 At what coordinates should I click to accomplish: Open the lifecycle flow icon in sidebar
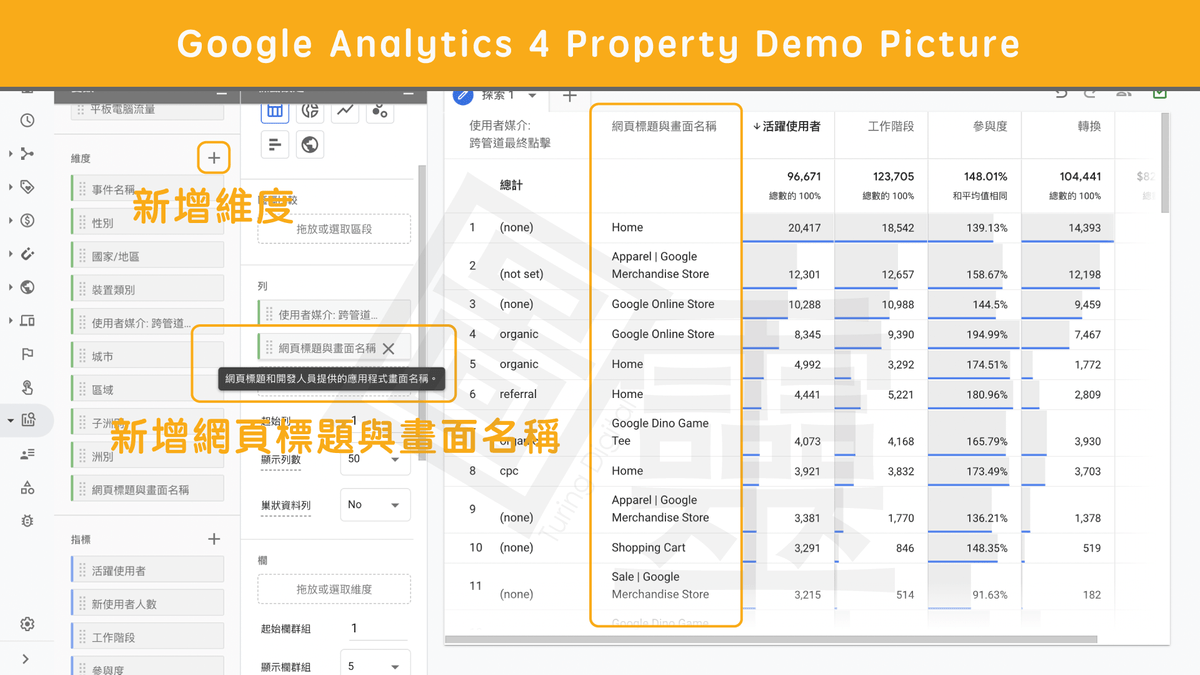pyautogui.click(x=27, y=154)
